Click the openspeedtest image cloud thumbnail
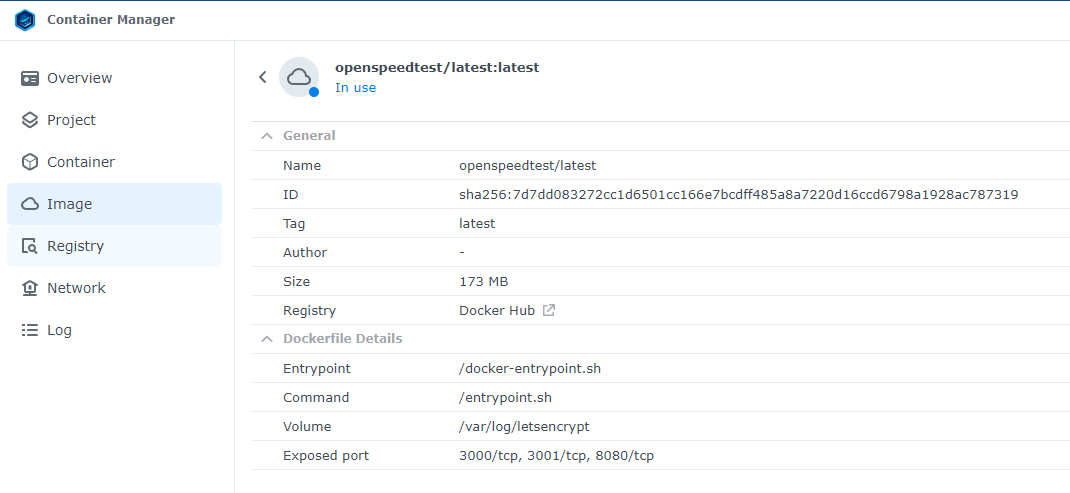The width and height of the screenshot is (1070, 493). [298, 77]
